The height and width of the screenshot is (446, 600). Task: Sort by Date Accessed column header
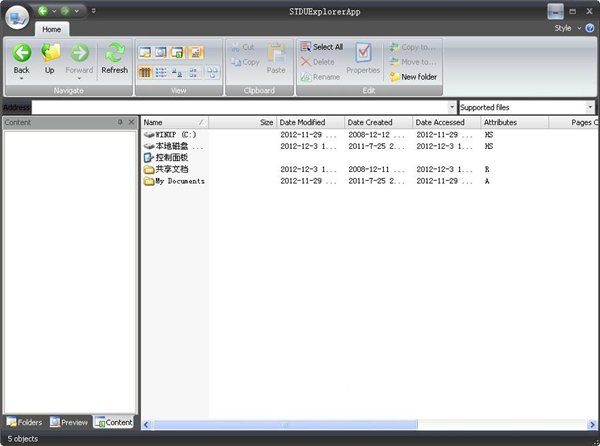447,122
